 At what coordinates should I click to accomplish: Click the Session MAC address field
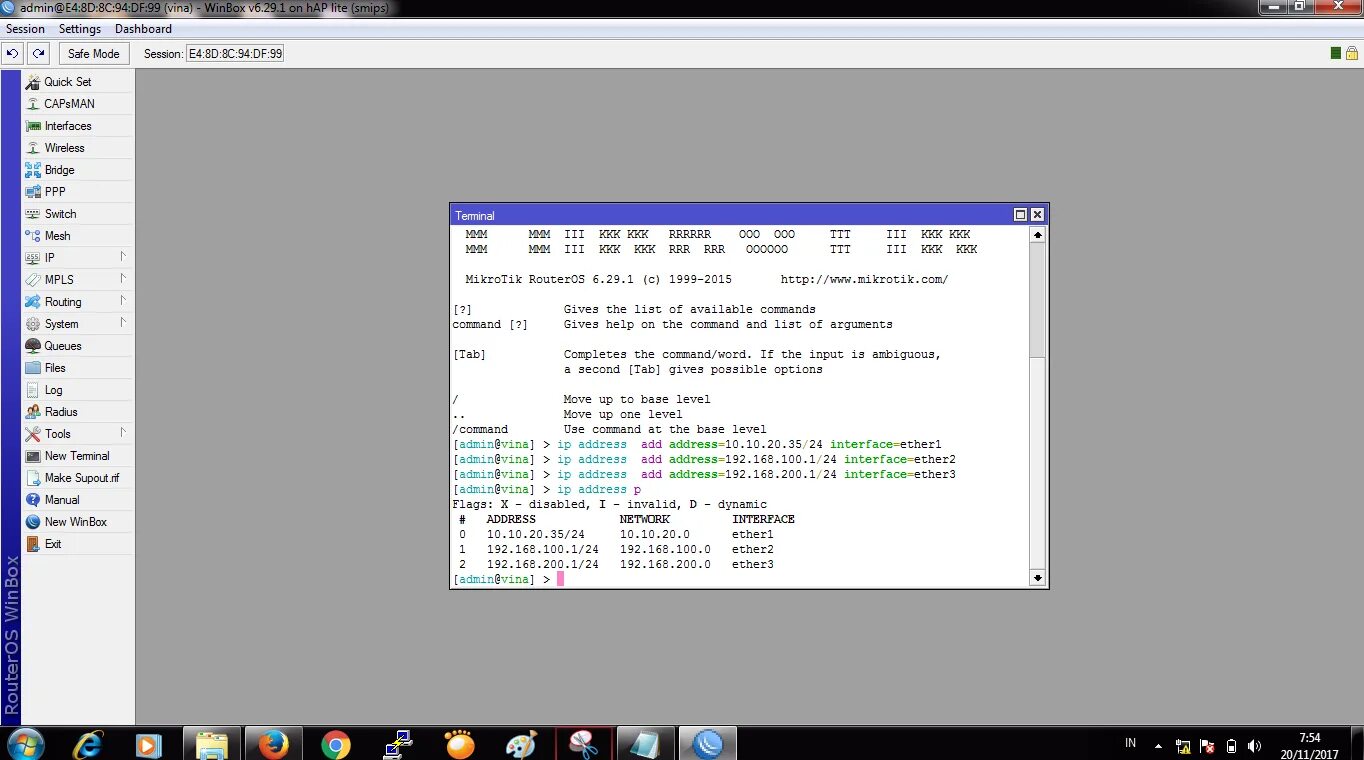tap(235, 54)
